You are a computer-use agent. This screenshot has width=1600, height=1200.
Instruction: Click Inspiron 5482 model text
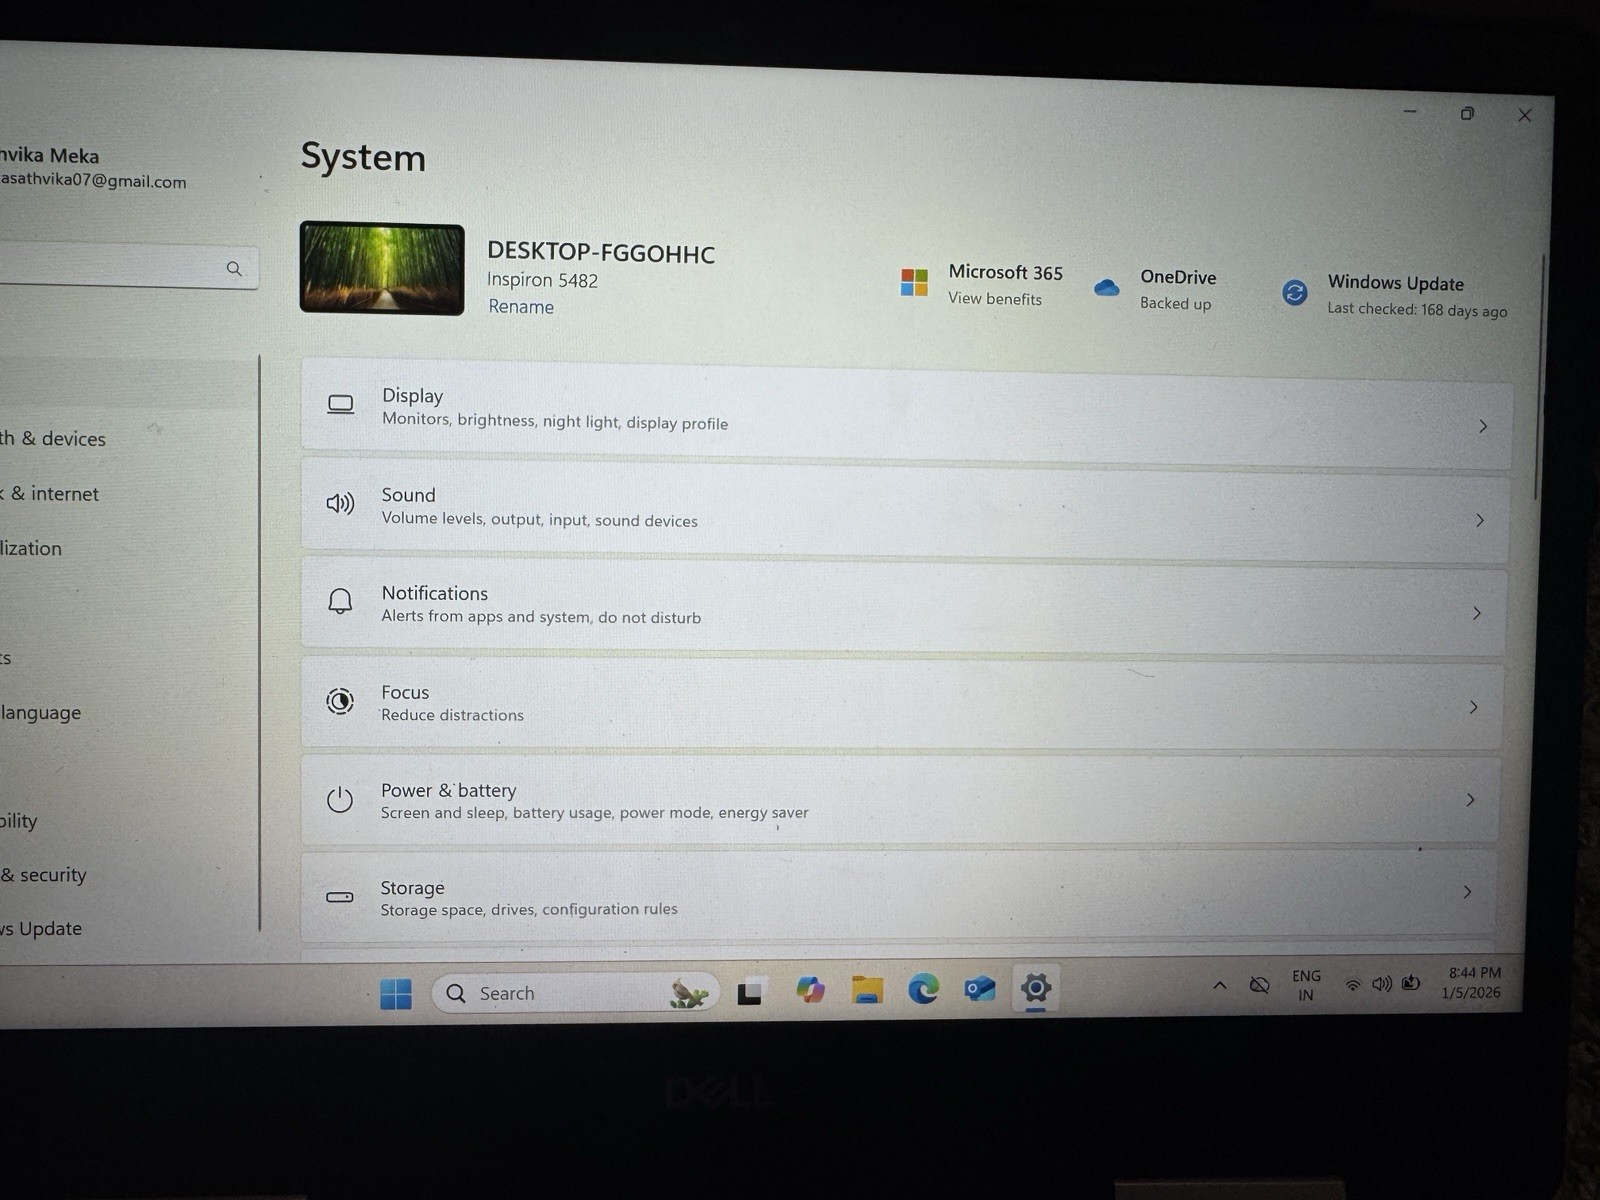click(x=542, y=280)
